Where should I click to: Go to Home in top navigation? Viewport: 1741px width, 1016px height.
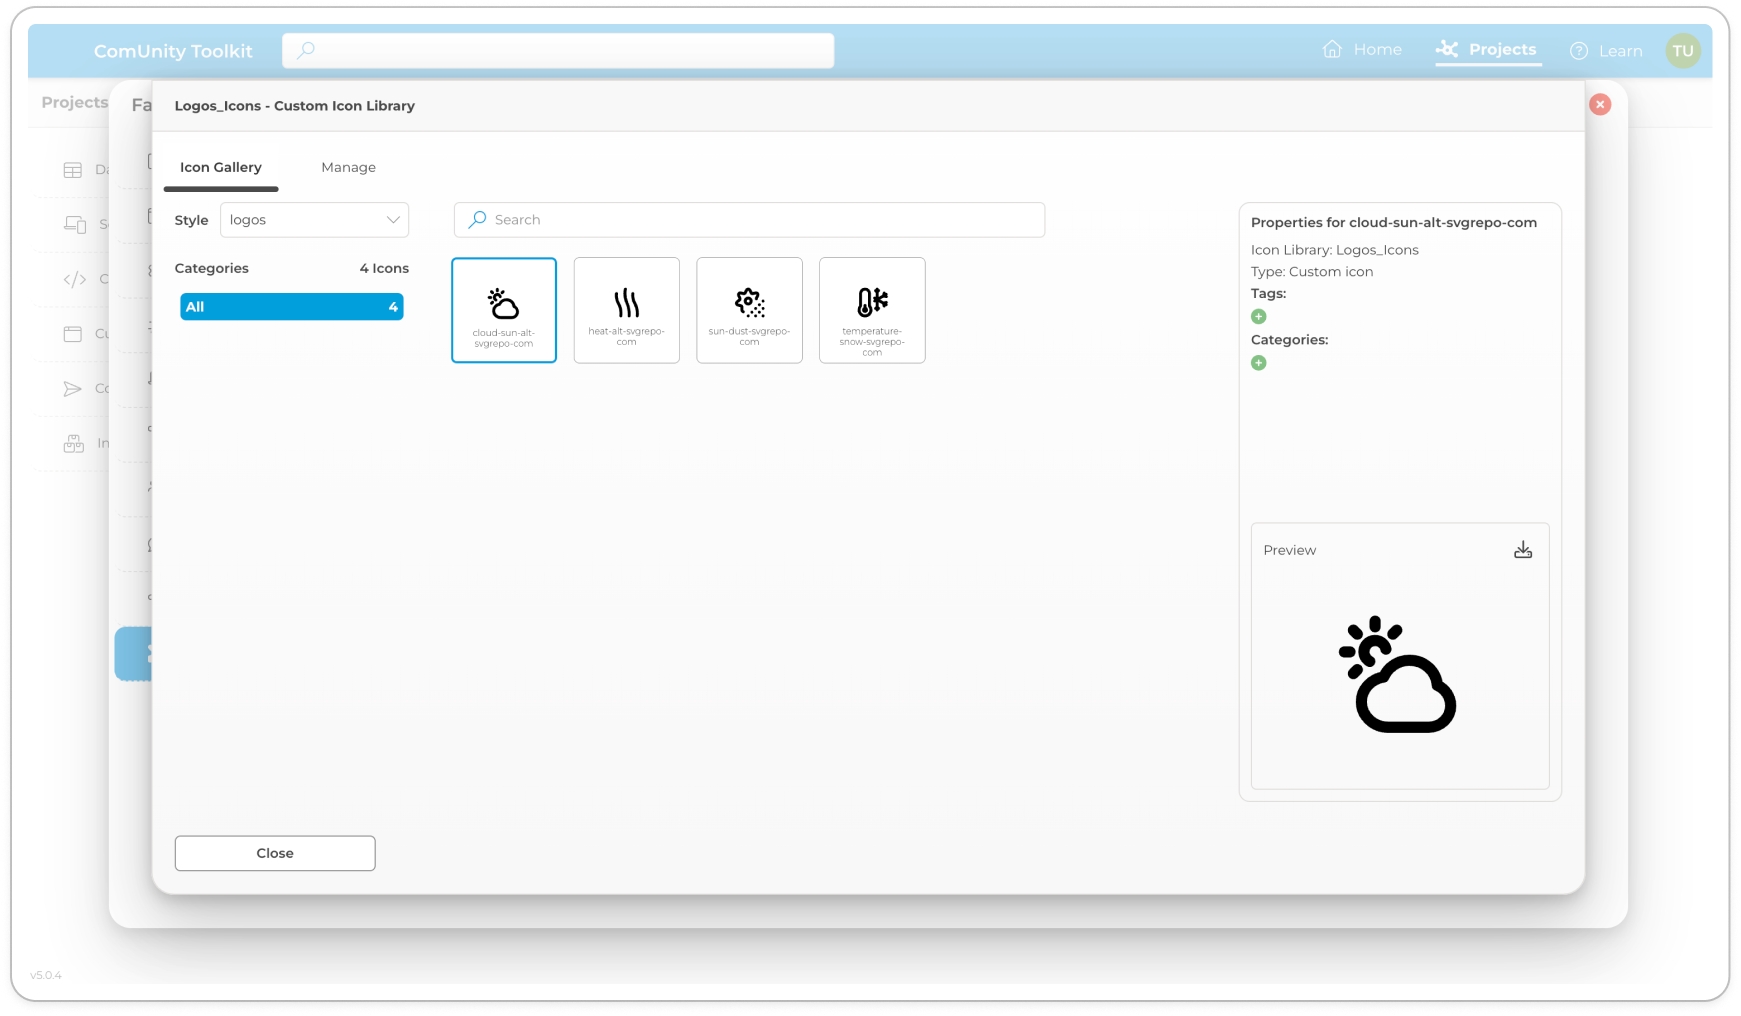(x=1362, y=50)
